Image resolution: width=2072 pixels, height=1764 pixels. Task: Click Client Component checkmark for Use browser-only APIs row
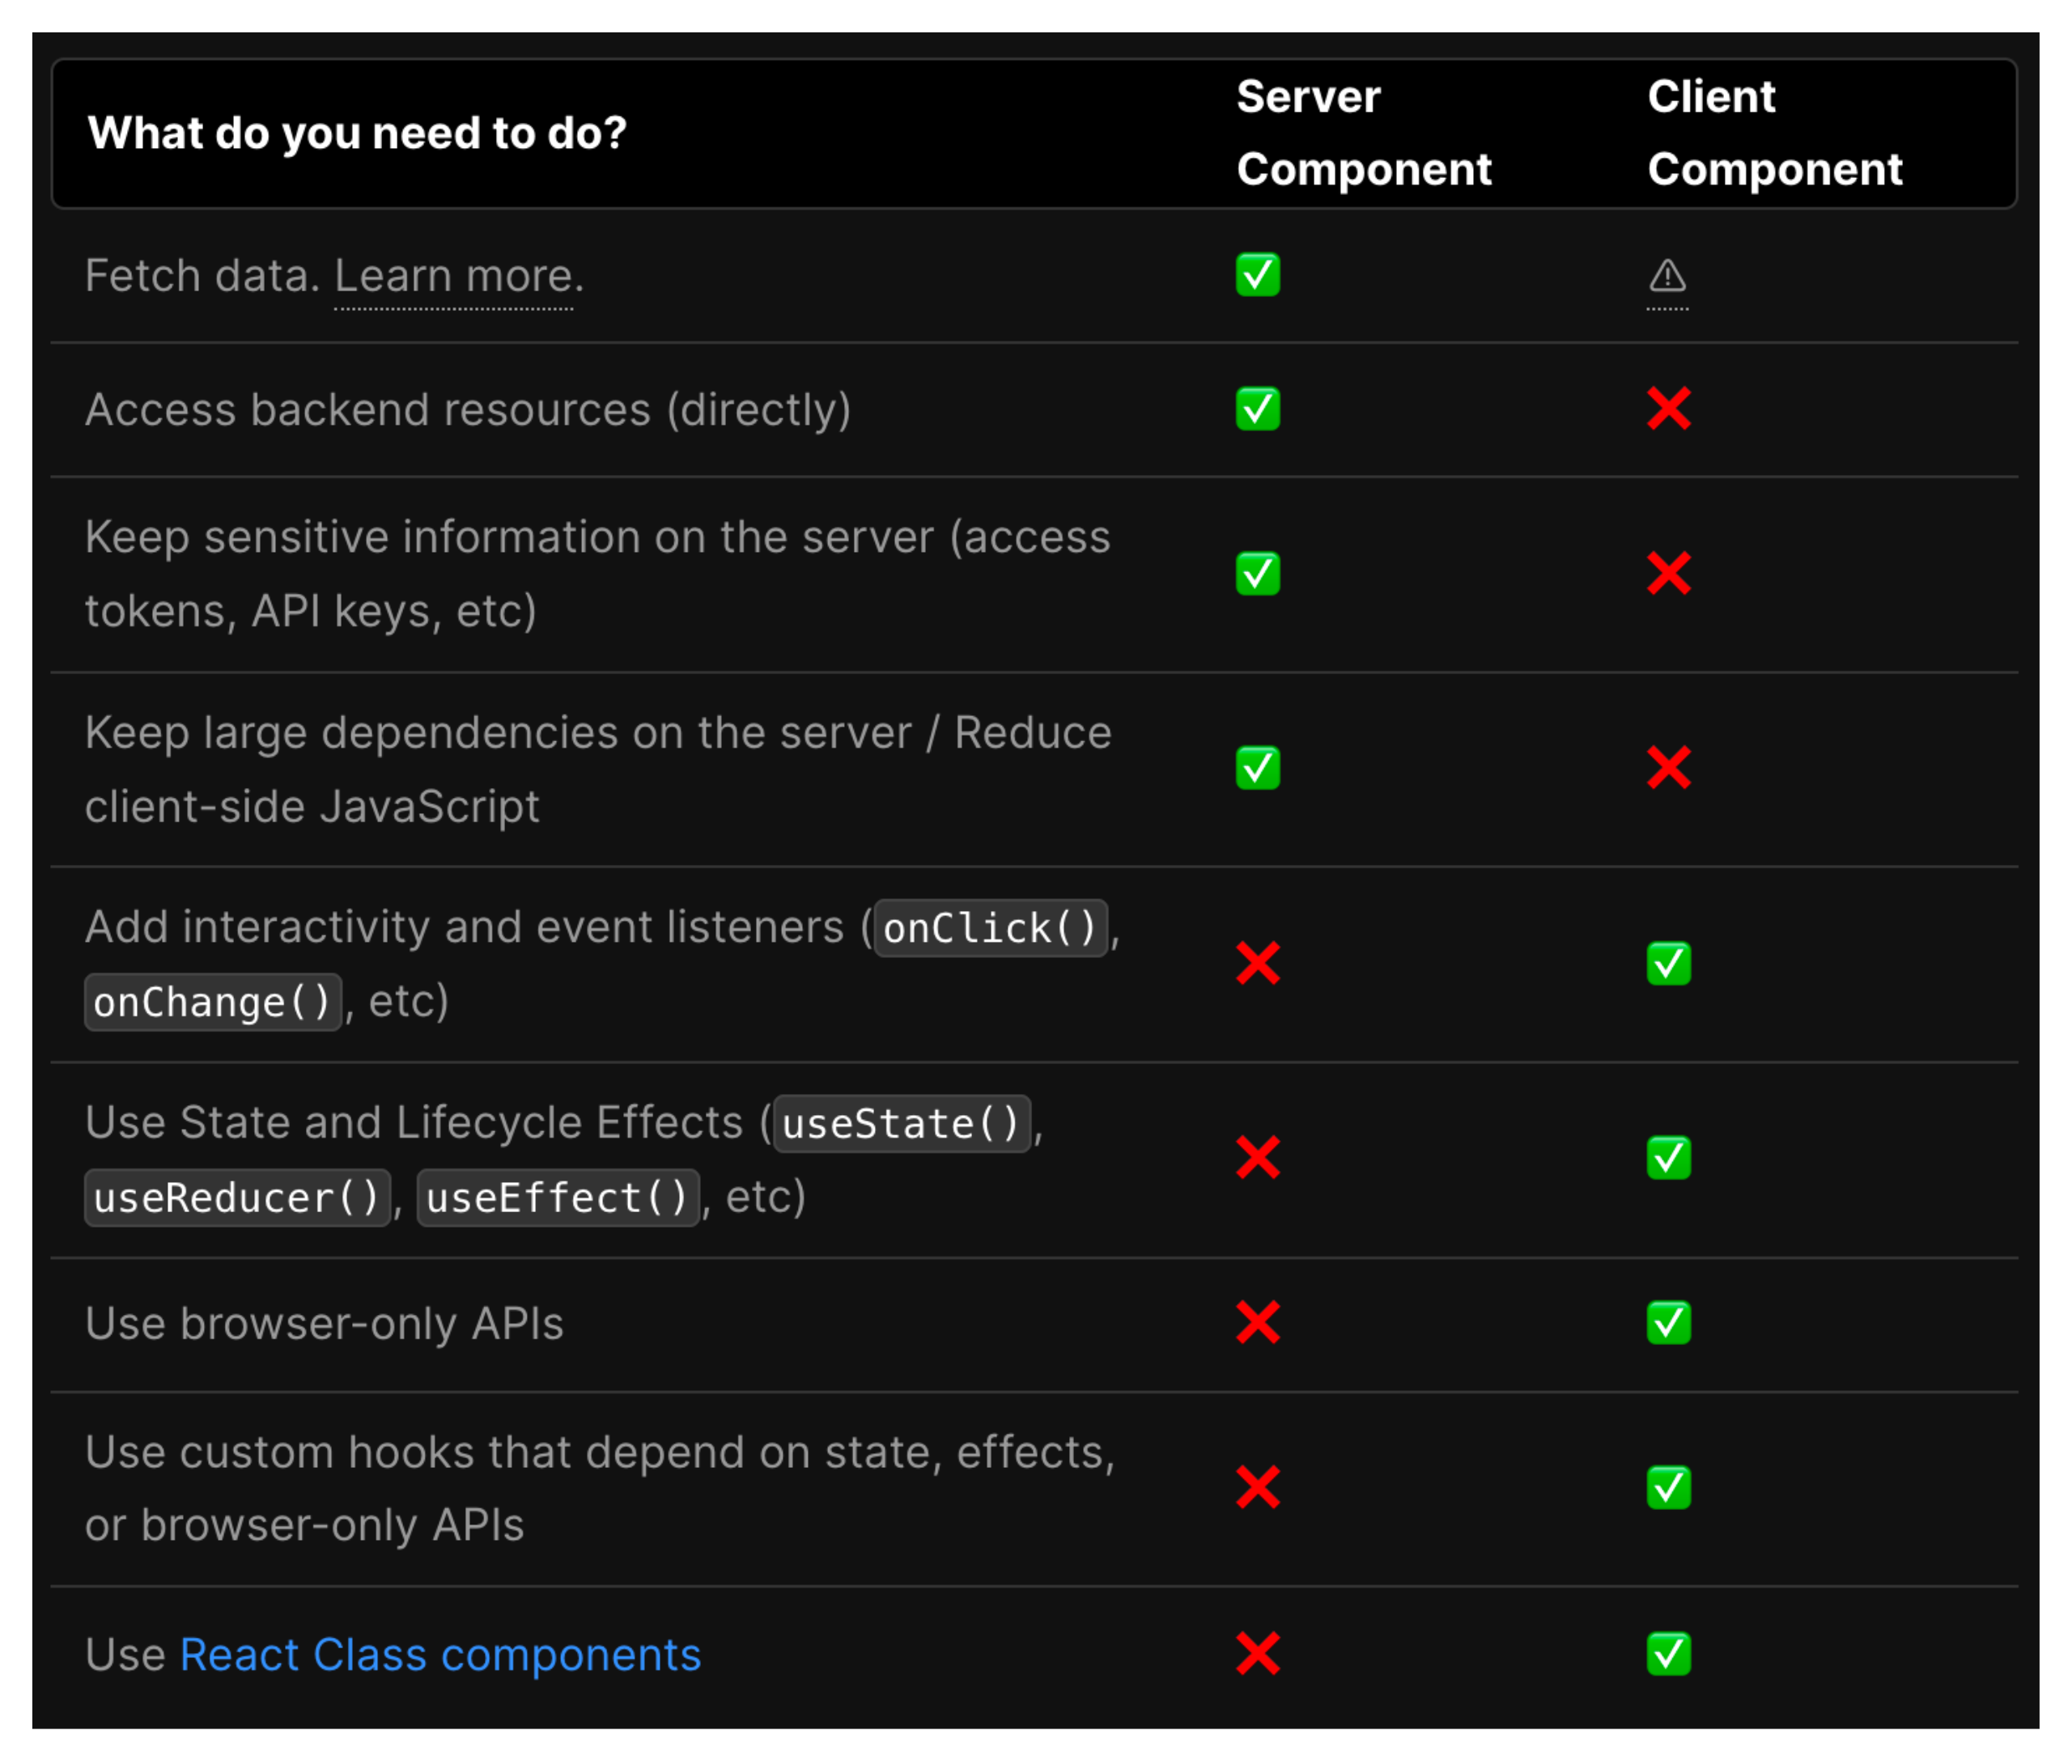click(x=1669, y=1323)
